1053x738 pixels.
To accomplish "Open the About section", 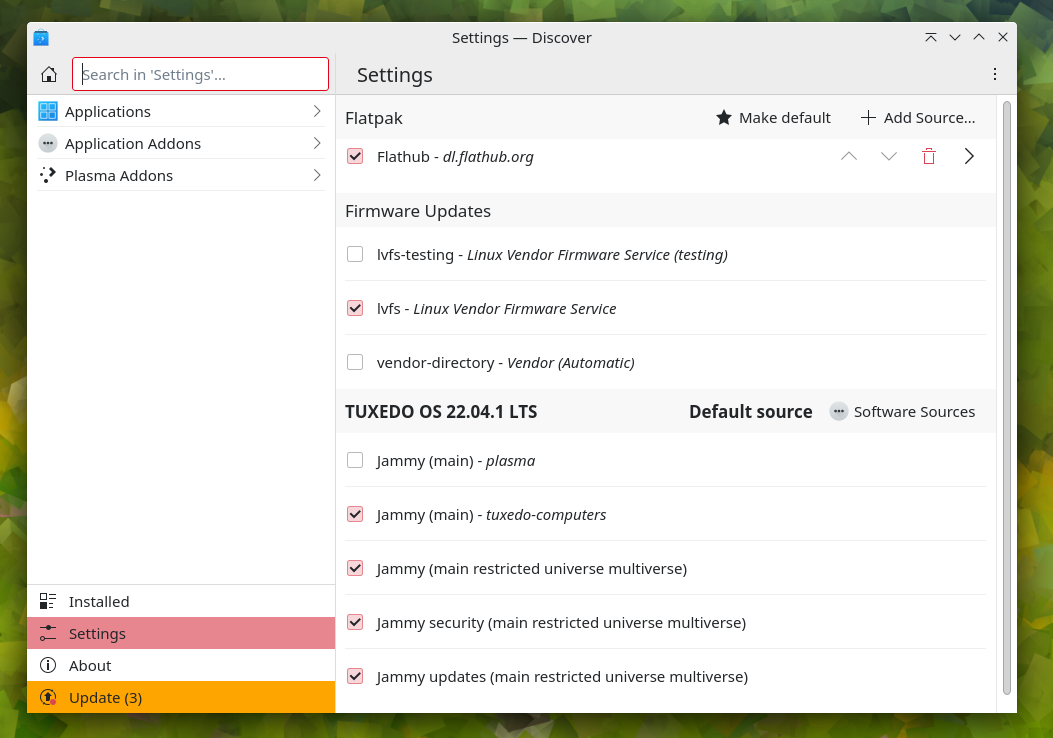I will (x=89, y=665).
